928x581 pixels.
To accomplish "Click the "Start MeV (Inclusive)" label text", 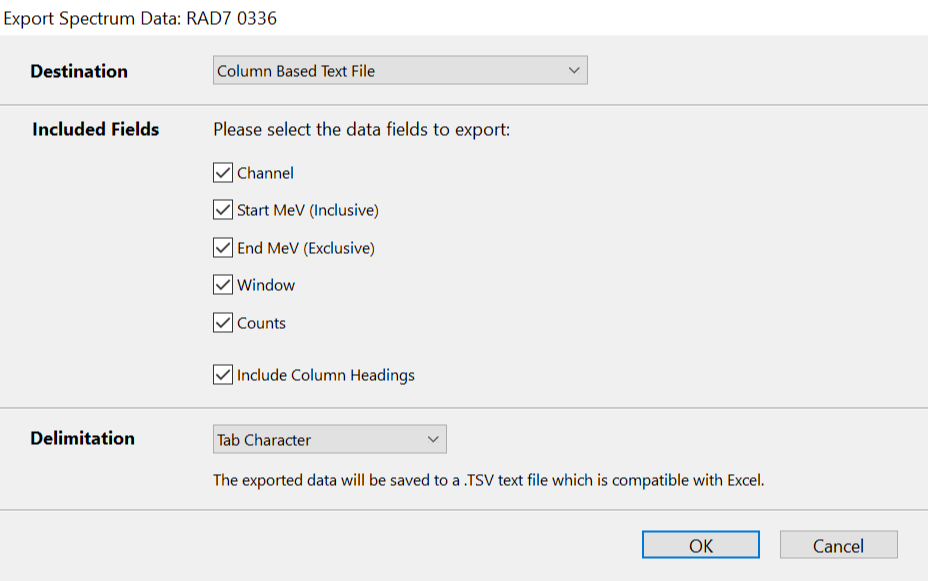I will pyautogui.click(x=308, y=211).
